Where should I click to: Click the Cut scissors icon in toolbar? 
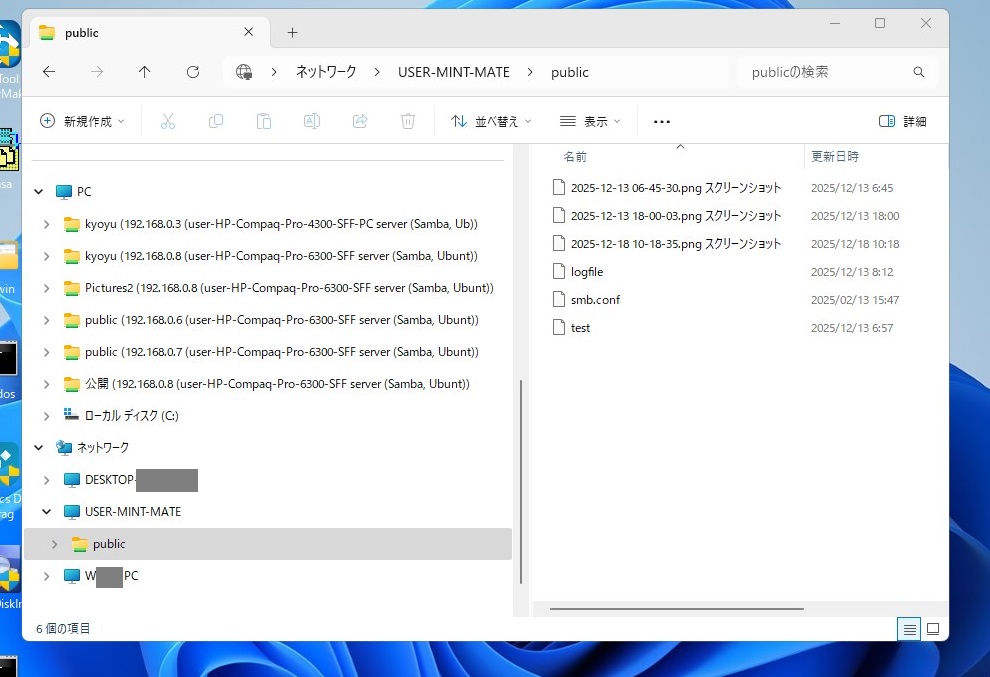(x=167, y=121)
